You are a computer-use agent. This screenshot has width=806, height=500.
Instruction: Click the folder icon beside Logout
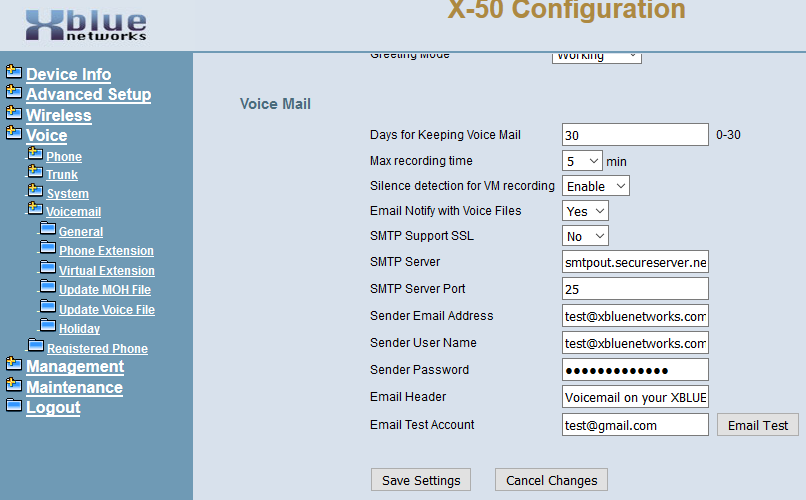[14, 406]
